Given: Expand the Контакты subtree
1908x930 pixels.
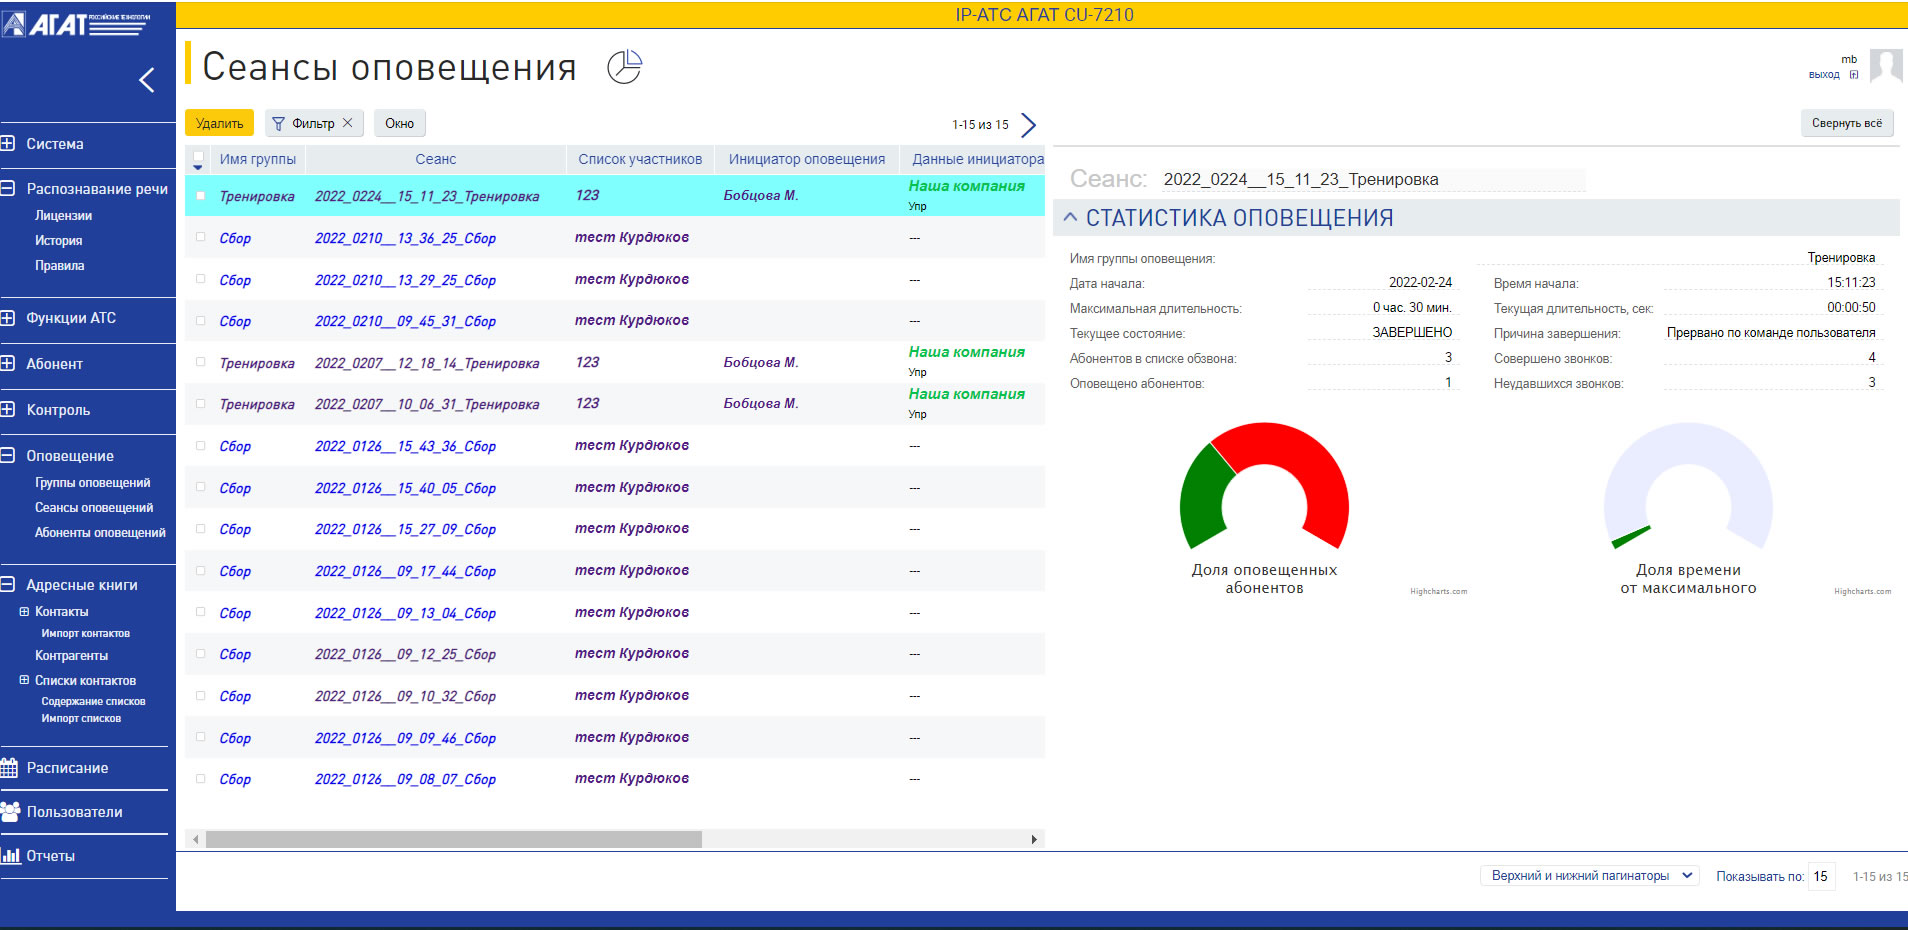Looking at the screenshot, I should tap(24, 611).
